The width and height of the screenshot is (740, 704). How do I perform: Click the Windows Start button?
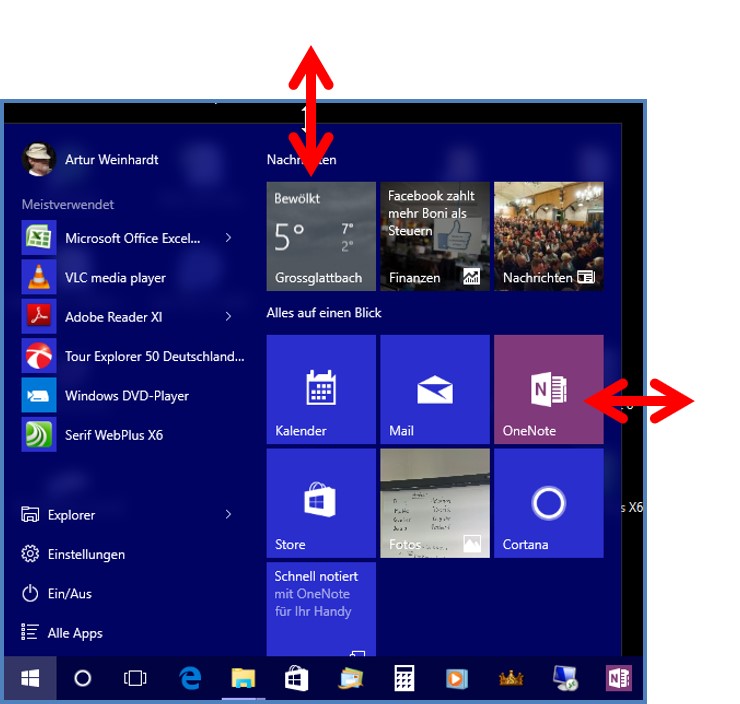point(30,679)
